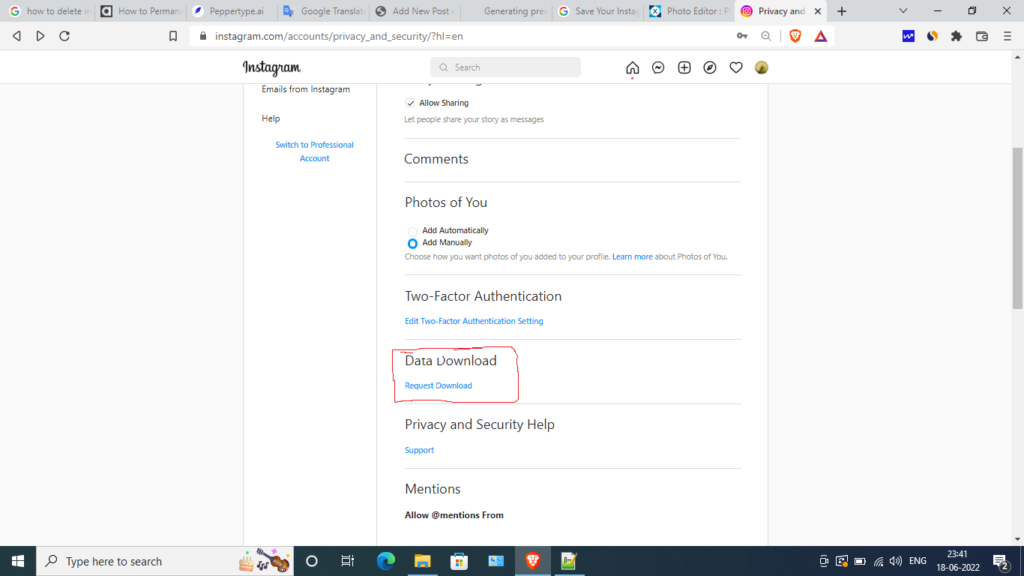The height and width of the screenshot is (576, 1024).
Task: Open taskbar clock and date
Action: pos(957,561)
